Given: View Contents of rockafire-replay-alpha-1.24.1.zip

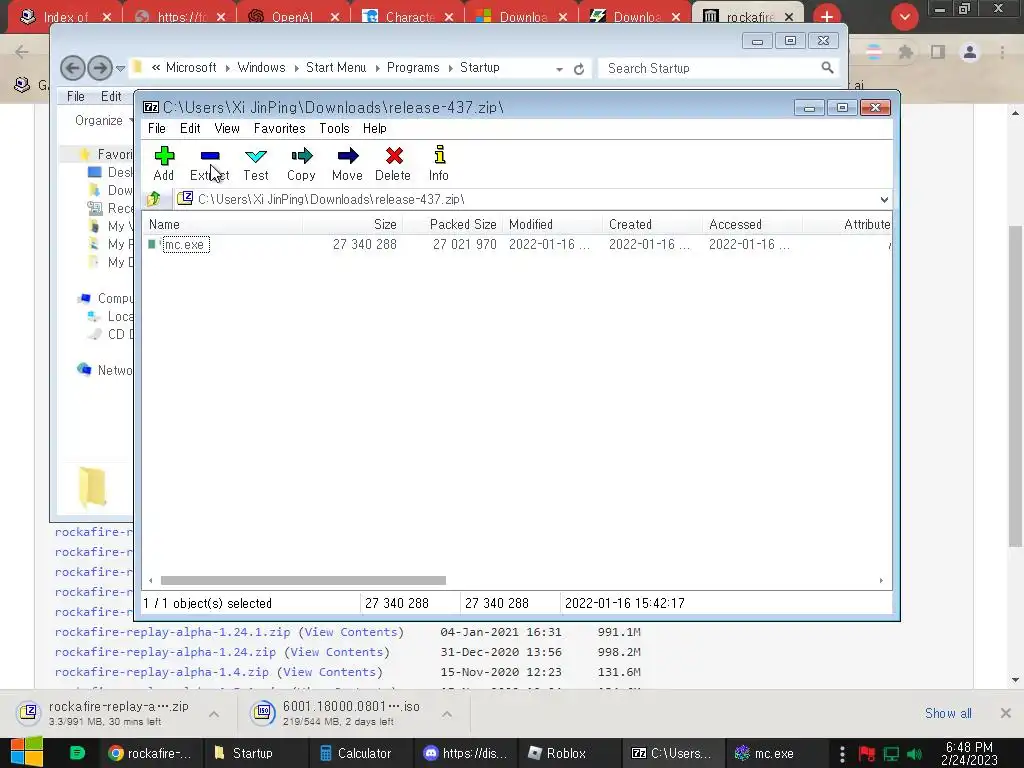Looking at the screenshot, I should pyautogui.click(x=351, y=632).
